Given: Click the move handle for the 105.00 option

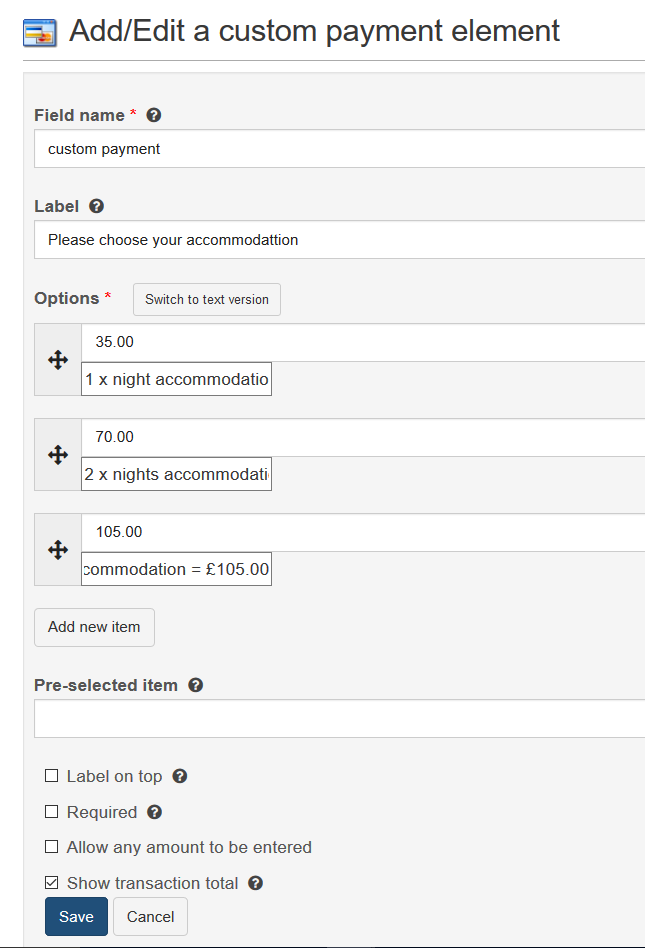Looking at the screenshot, I should coord(58,550).
